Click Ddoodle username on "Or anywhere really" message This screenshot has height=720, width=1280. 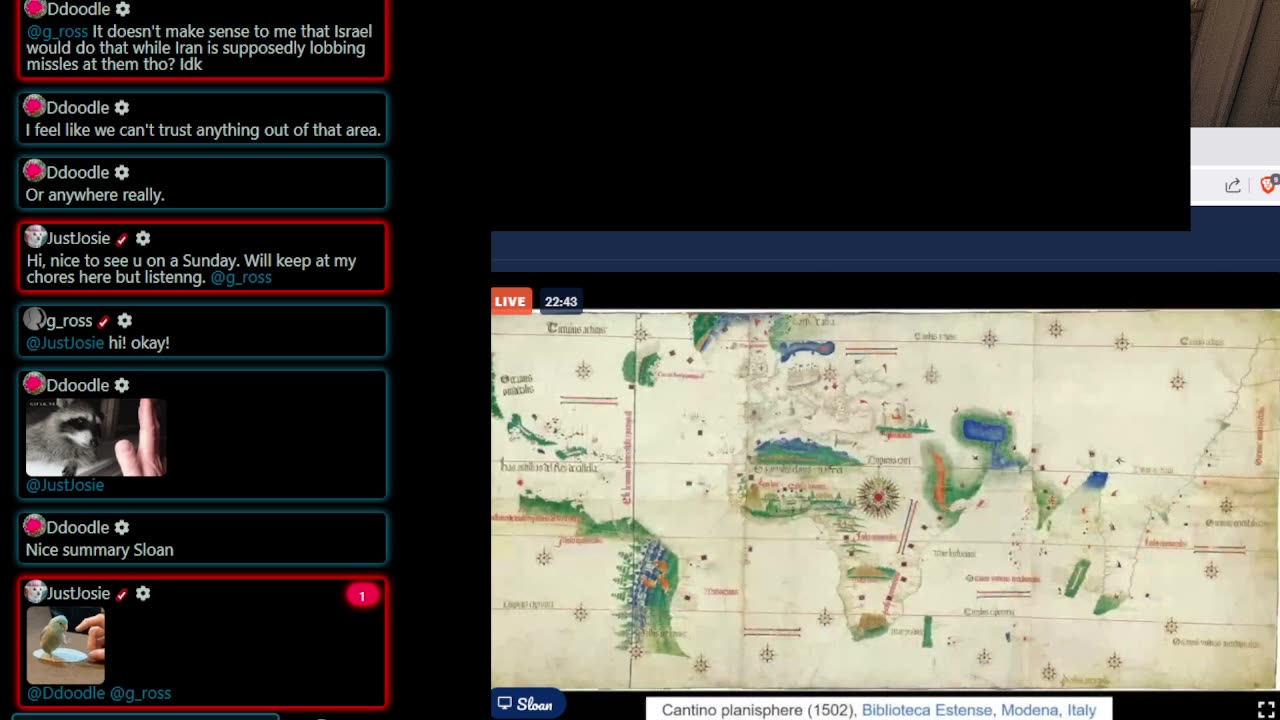[x=78, y=173]
